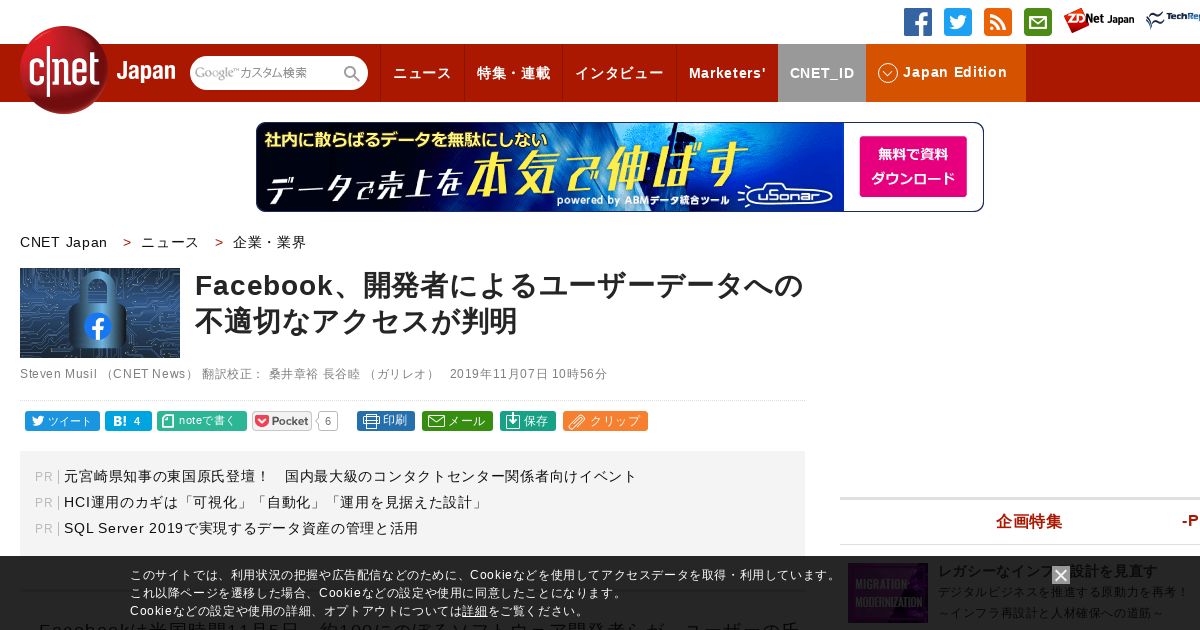This screenshot has width=1200, height=630.
Task: Open PR link 元宮崎県知事の東国原氏登壇
Action: (350, 476)
